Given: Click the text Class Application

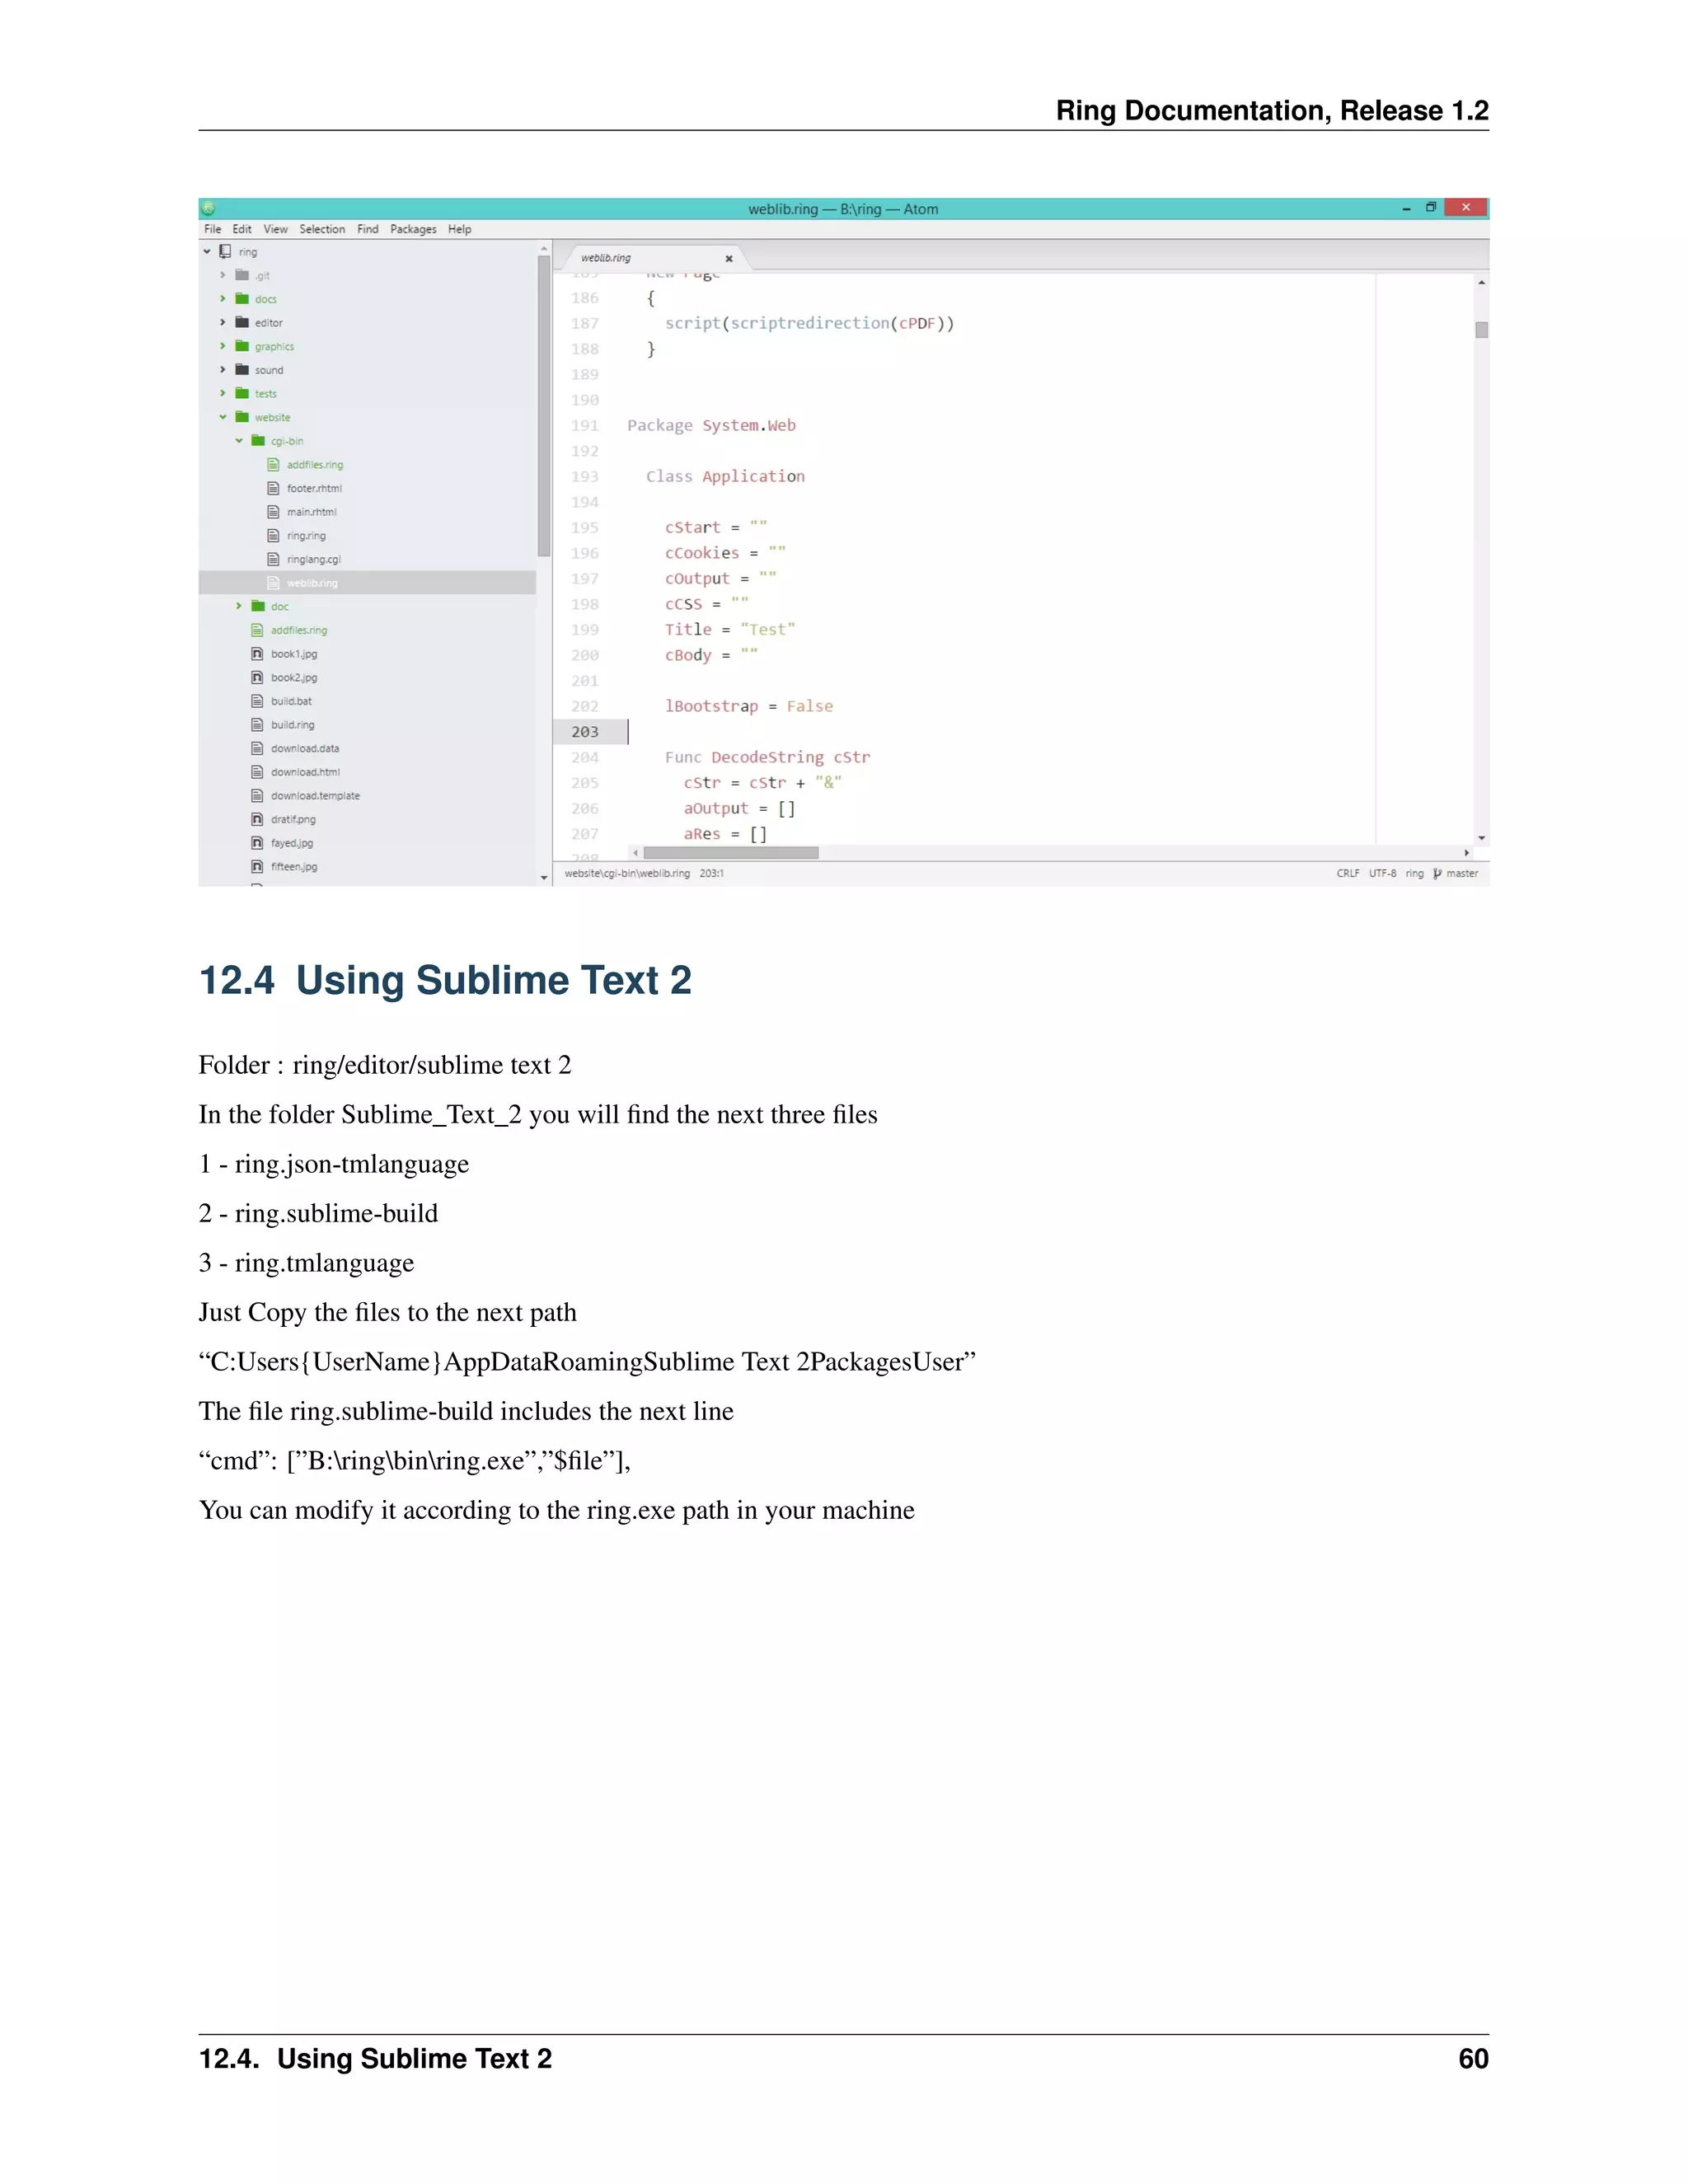Looking at the screenshot, I should coord(725,476).
